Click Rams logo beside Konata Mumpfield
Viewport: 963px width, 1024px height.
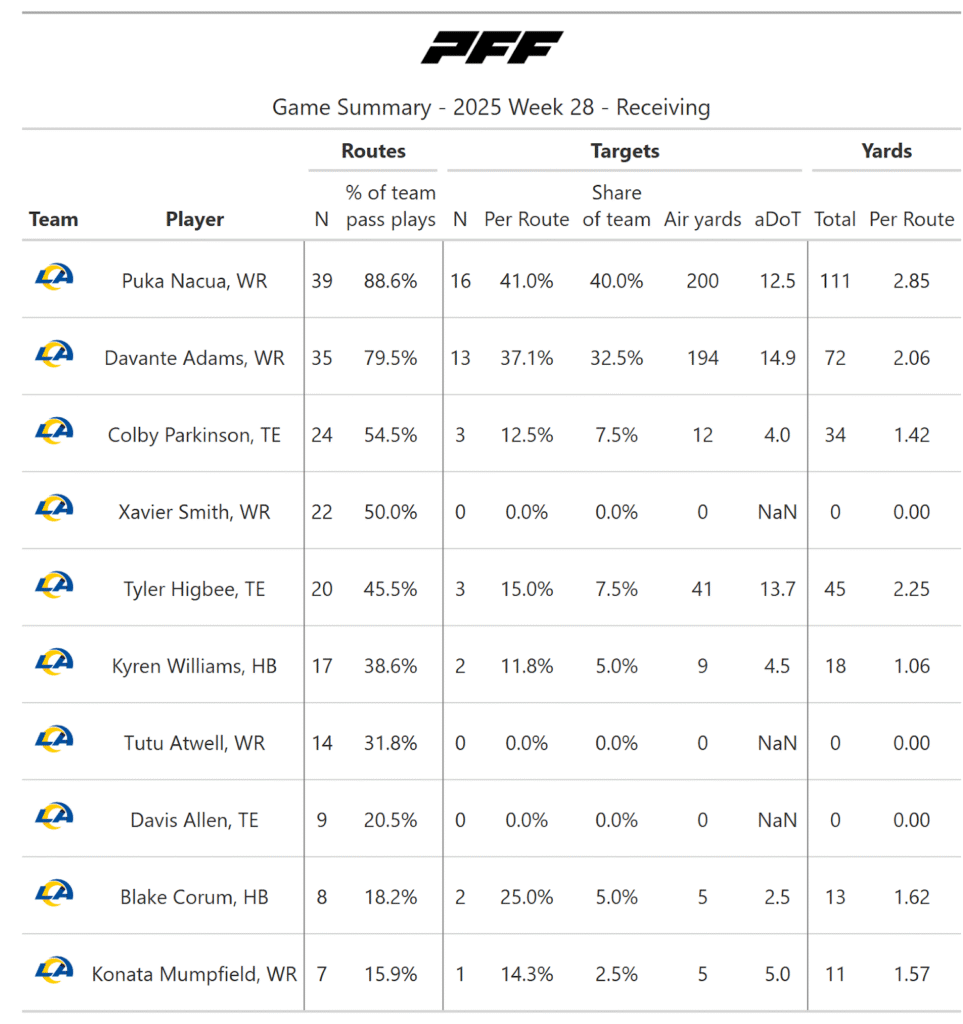[54, 970]
